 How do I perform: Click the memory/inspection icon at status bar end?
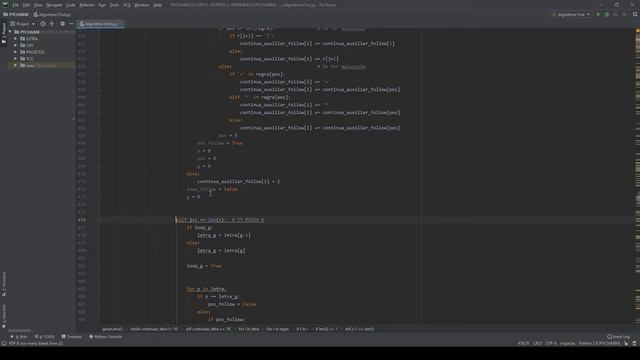point(635,344)
